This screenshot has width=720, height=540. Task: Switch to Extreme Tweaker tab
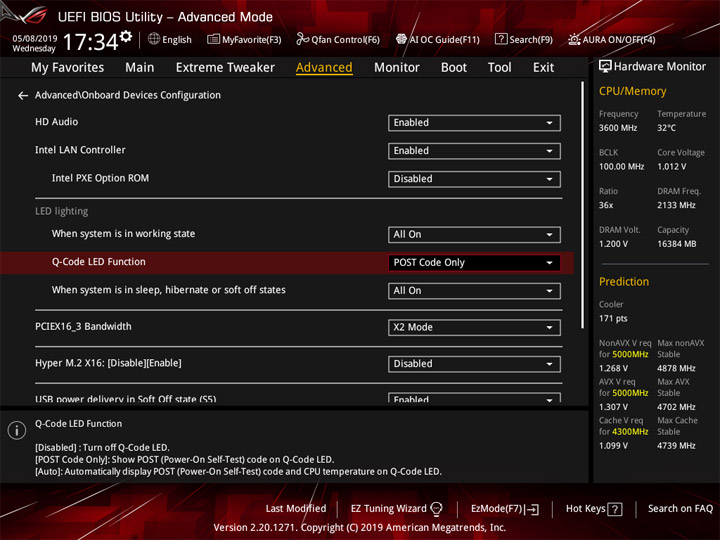[225, 68]
